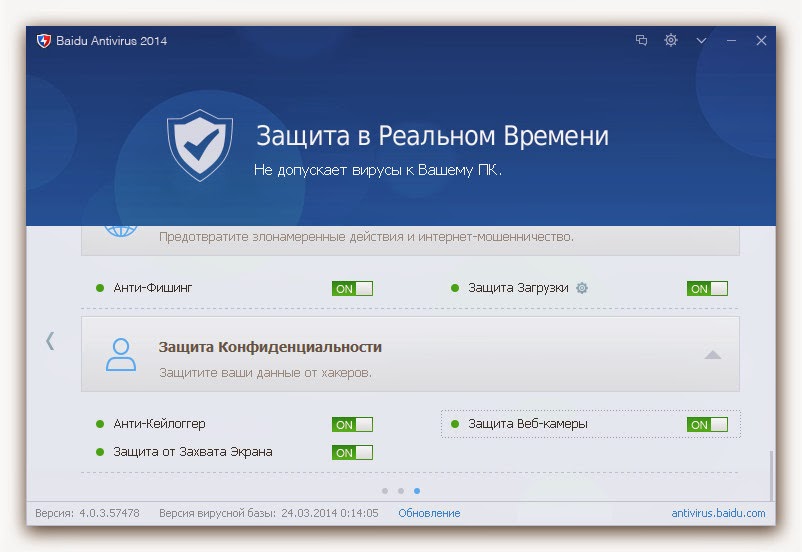Click the Защита в Реальном Времени title
802x552 pixels.
(x=432, y=136)
